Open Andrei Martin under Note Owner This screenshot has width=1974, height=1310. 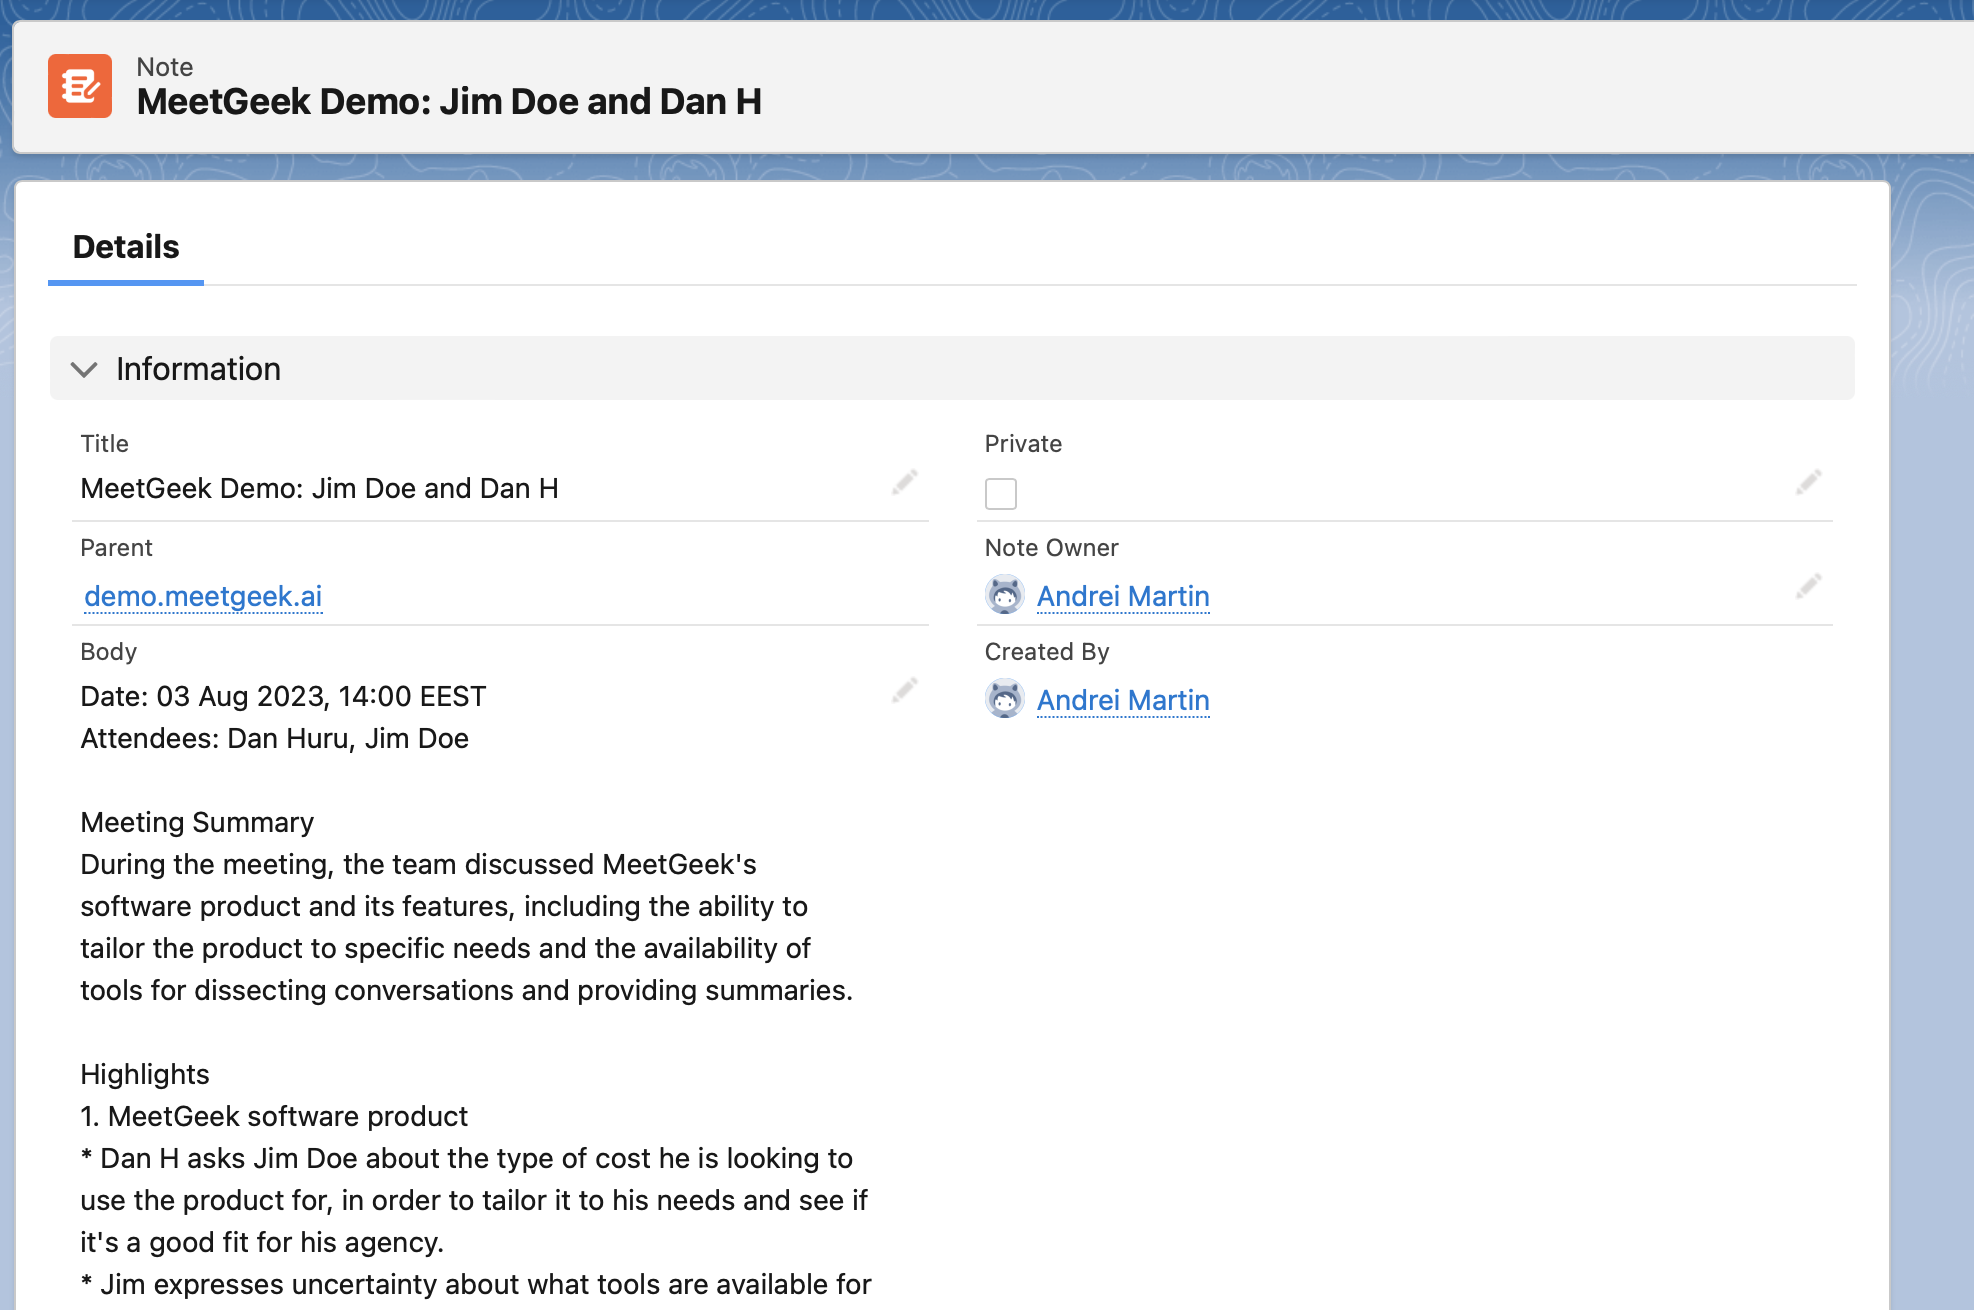[1123, 596]
